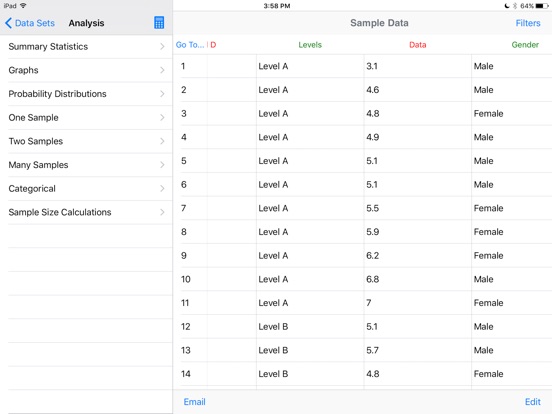Open the One Sample menu item
The width and height of the screenshot is (552, 414).
pos(86,118)
